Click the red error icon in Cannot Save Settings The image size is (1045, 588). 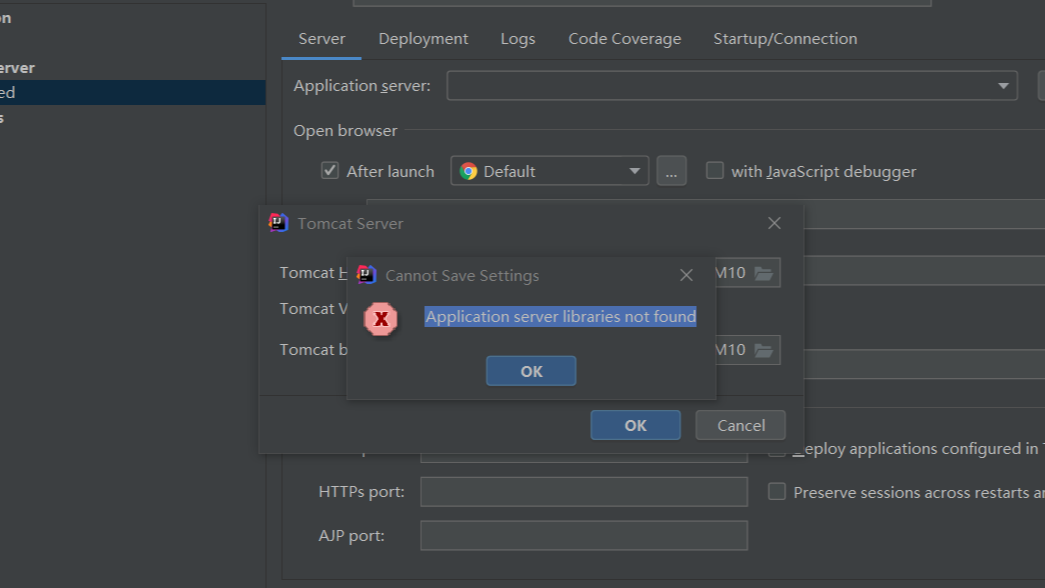(x=381, y=316)
